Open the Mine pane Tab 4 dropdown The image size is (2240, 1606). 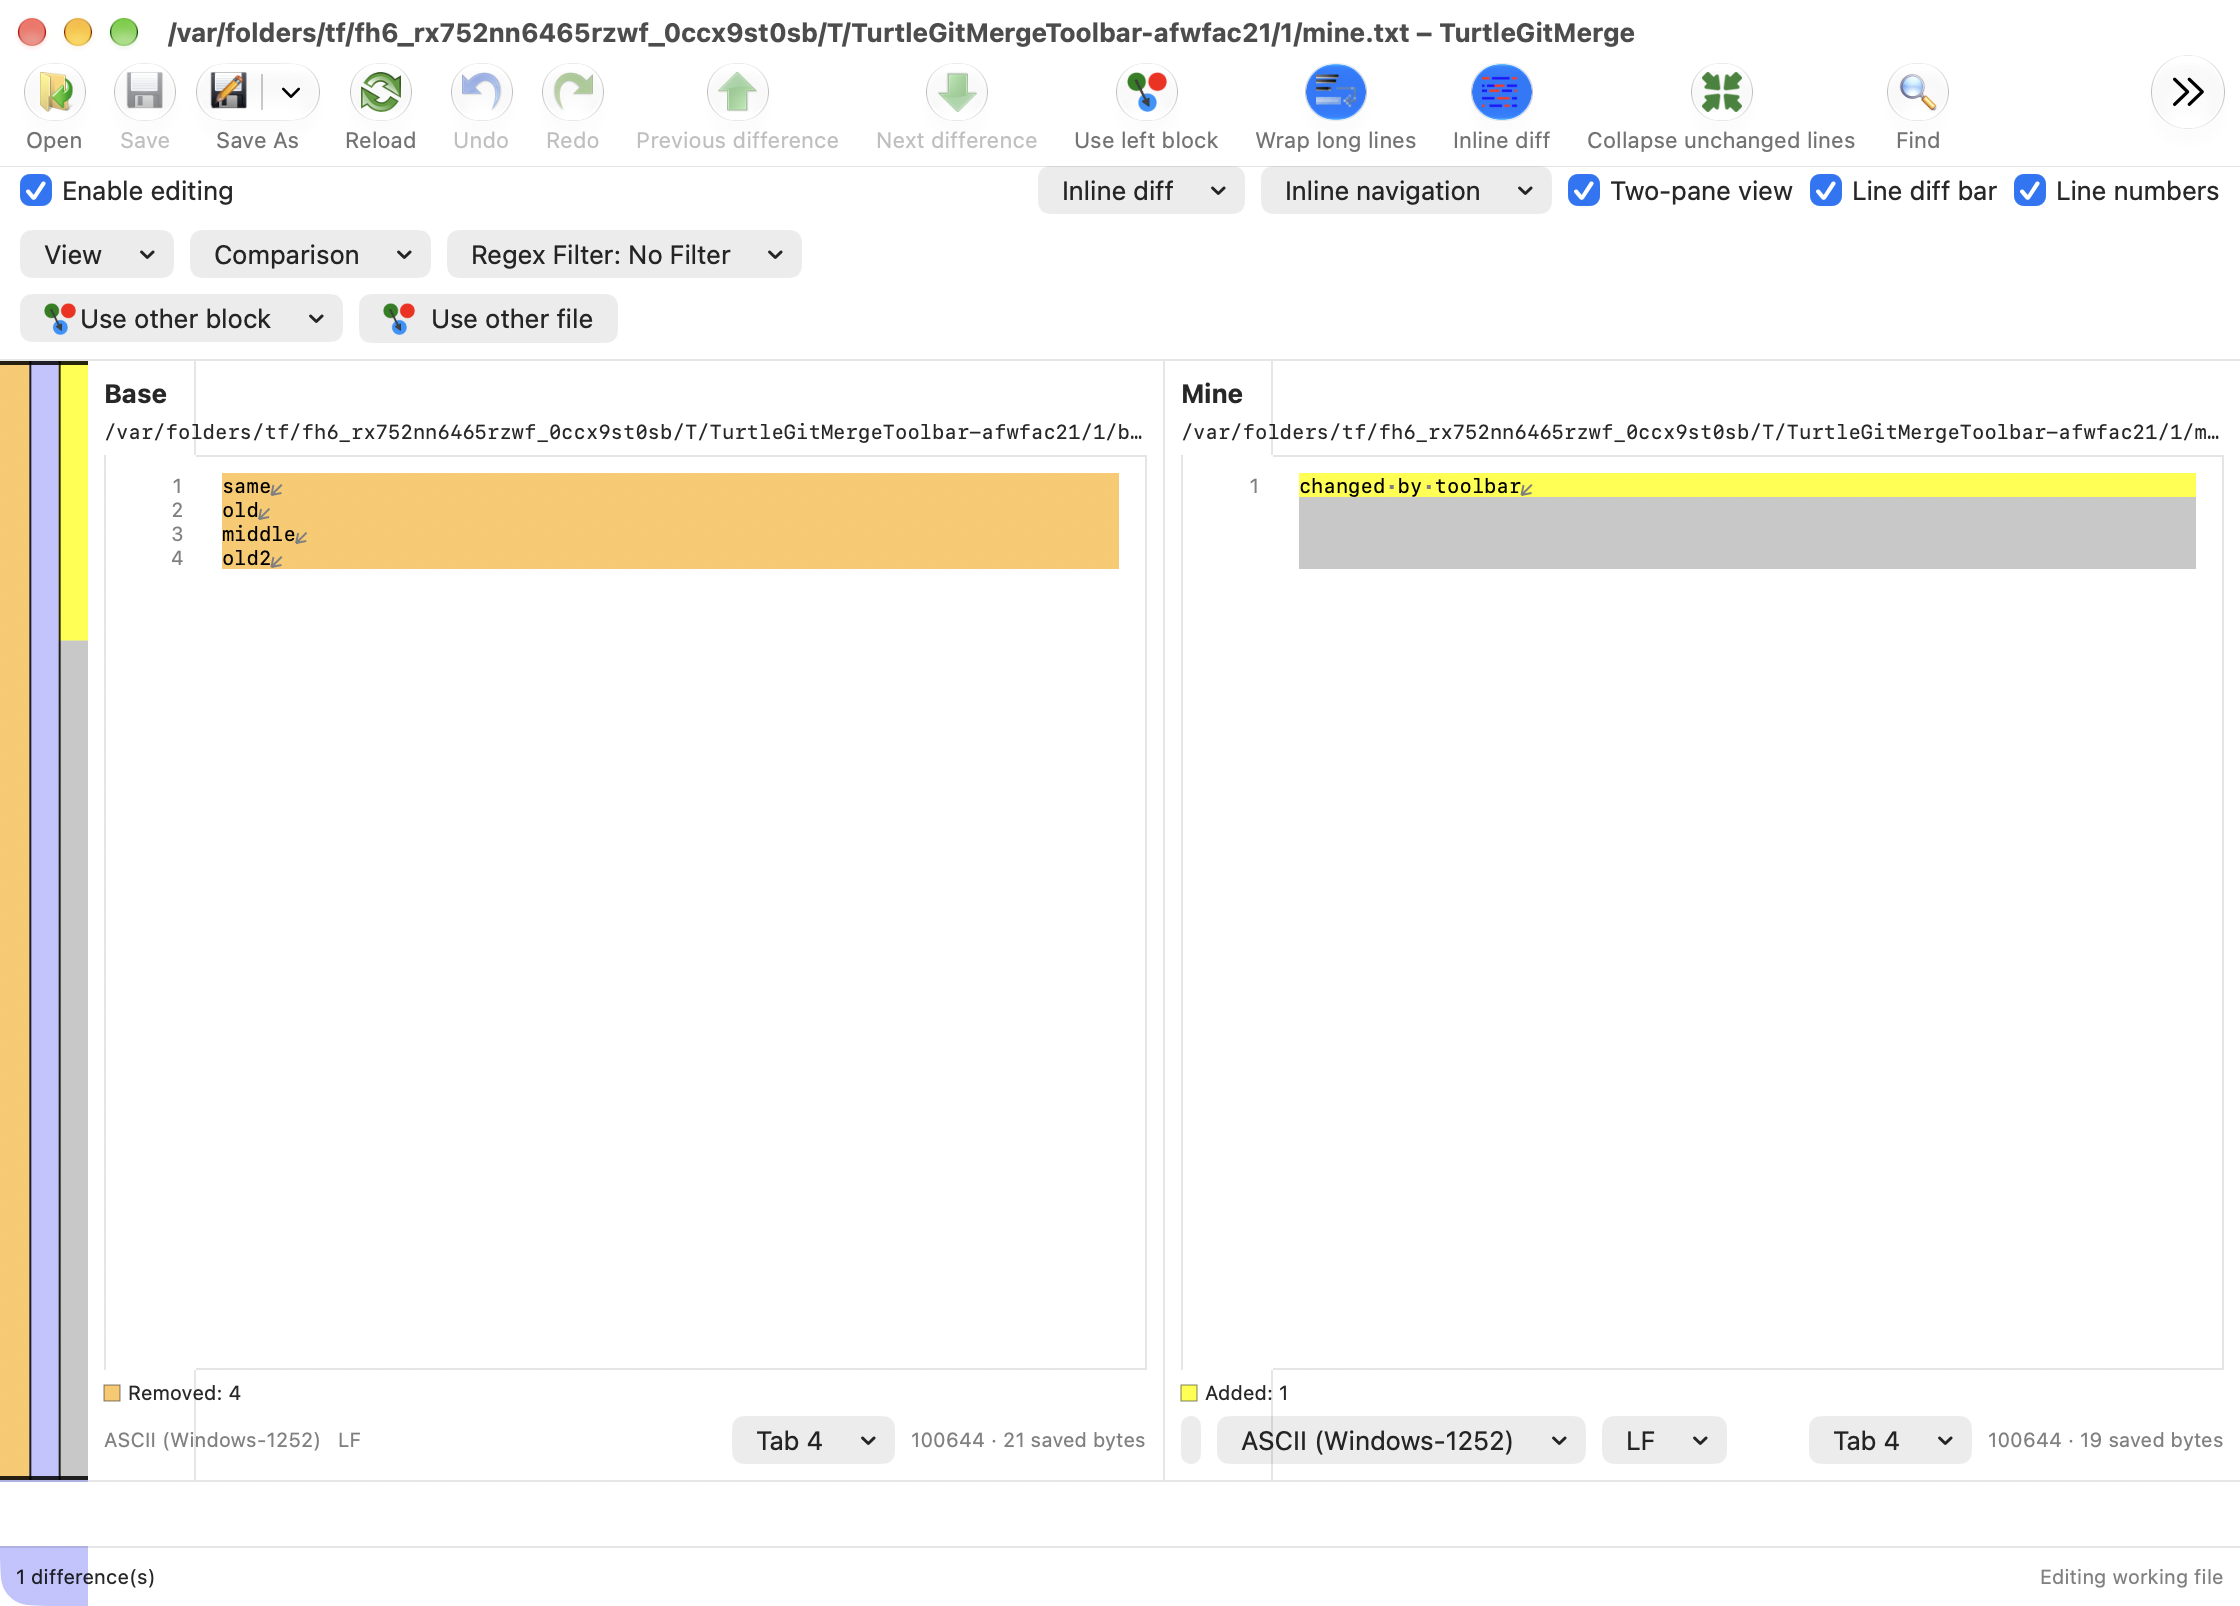point(1890,1440)
